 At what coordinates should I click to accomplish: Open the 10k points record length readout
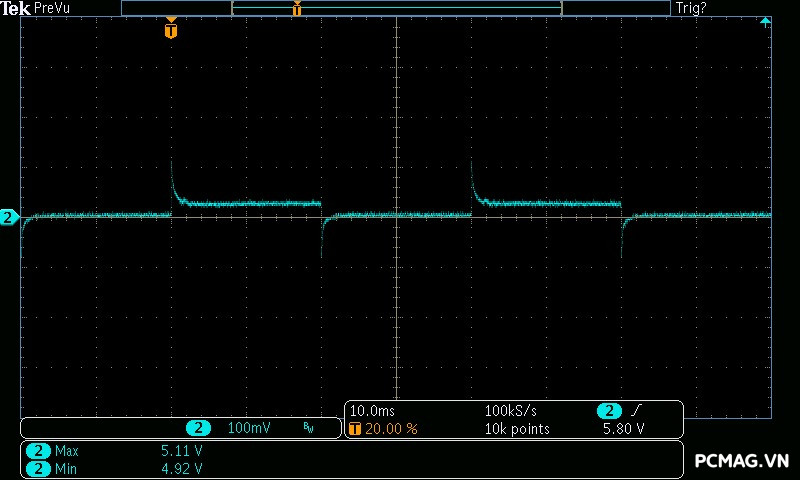[x=517, y=428]
